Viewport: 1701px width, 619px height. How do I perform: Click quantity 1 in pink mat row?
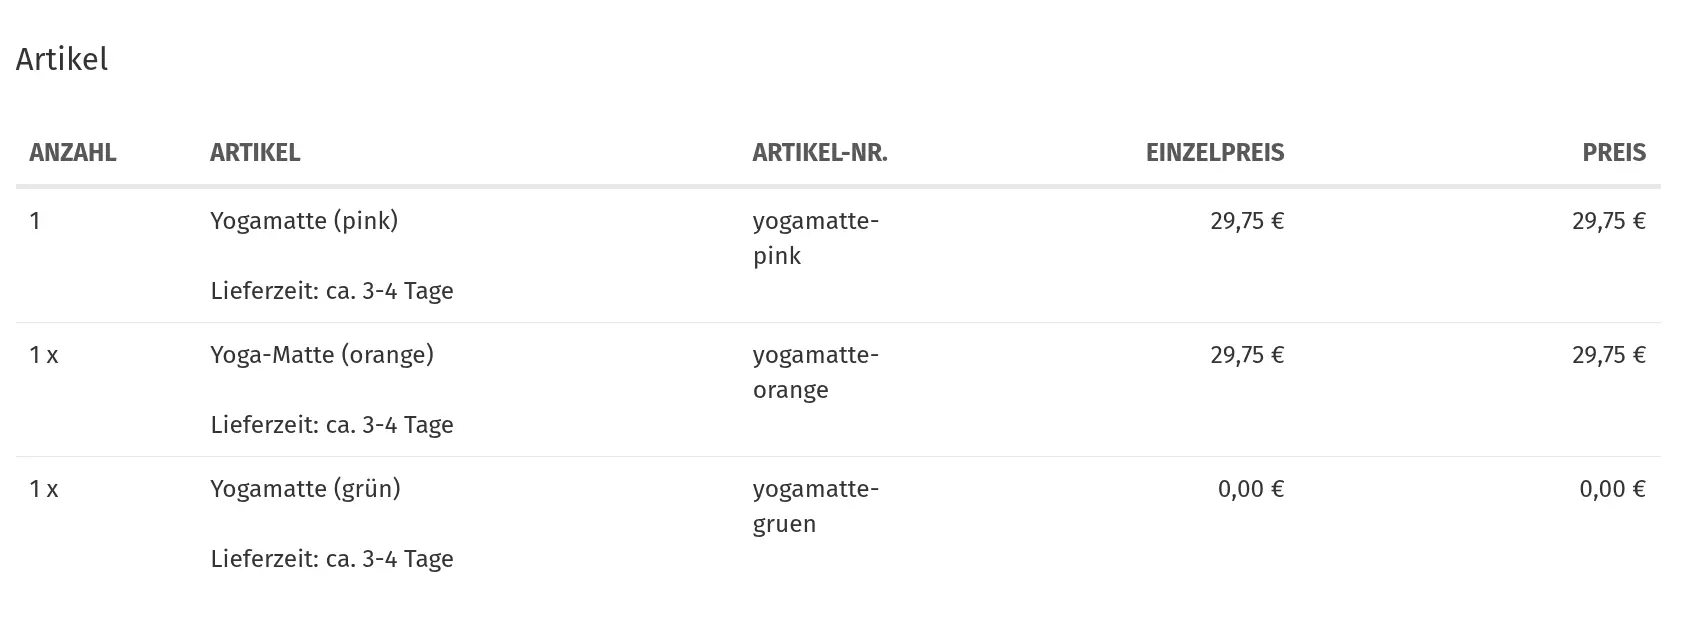pyautogui.click(x=35, y=221)
